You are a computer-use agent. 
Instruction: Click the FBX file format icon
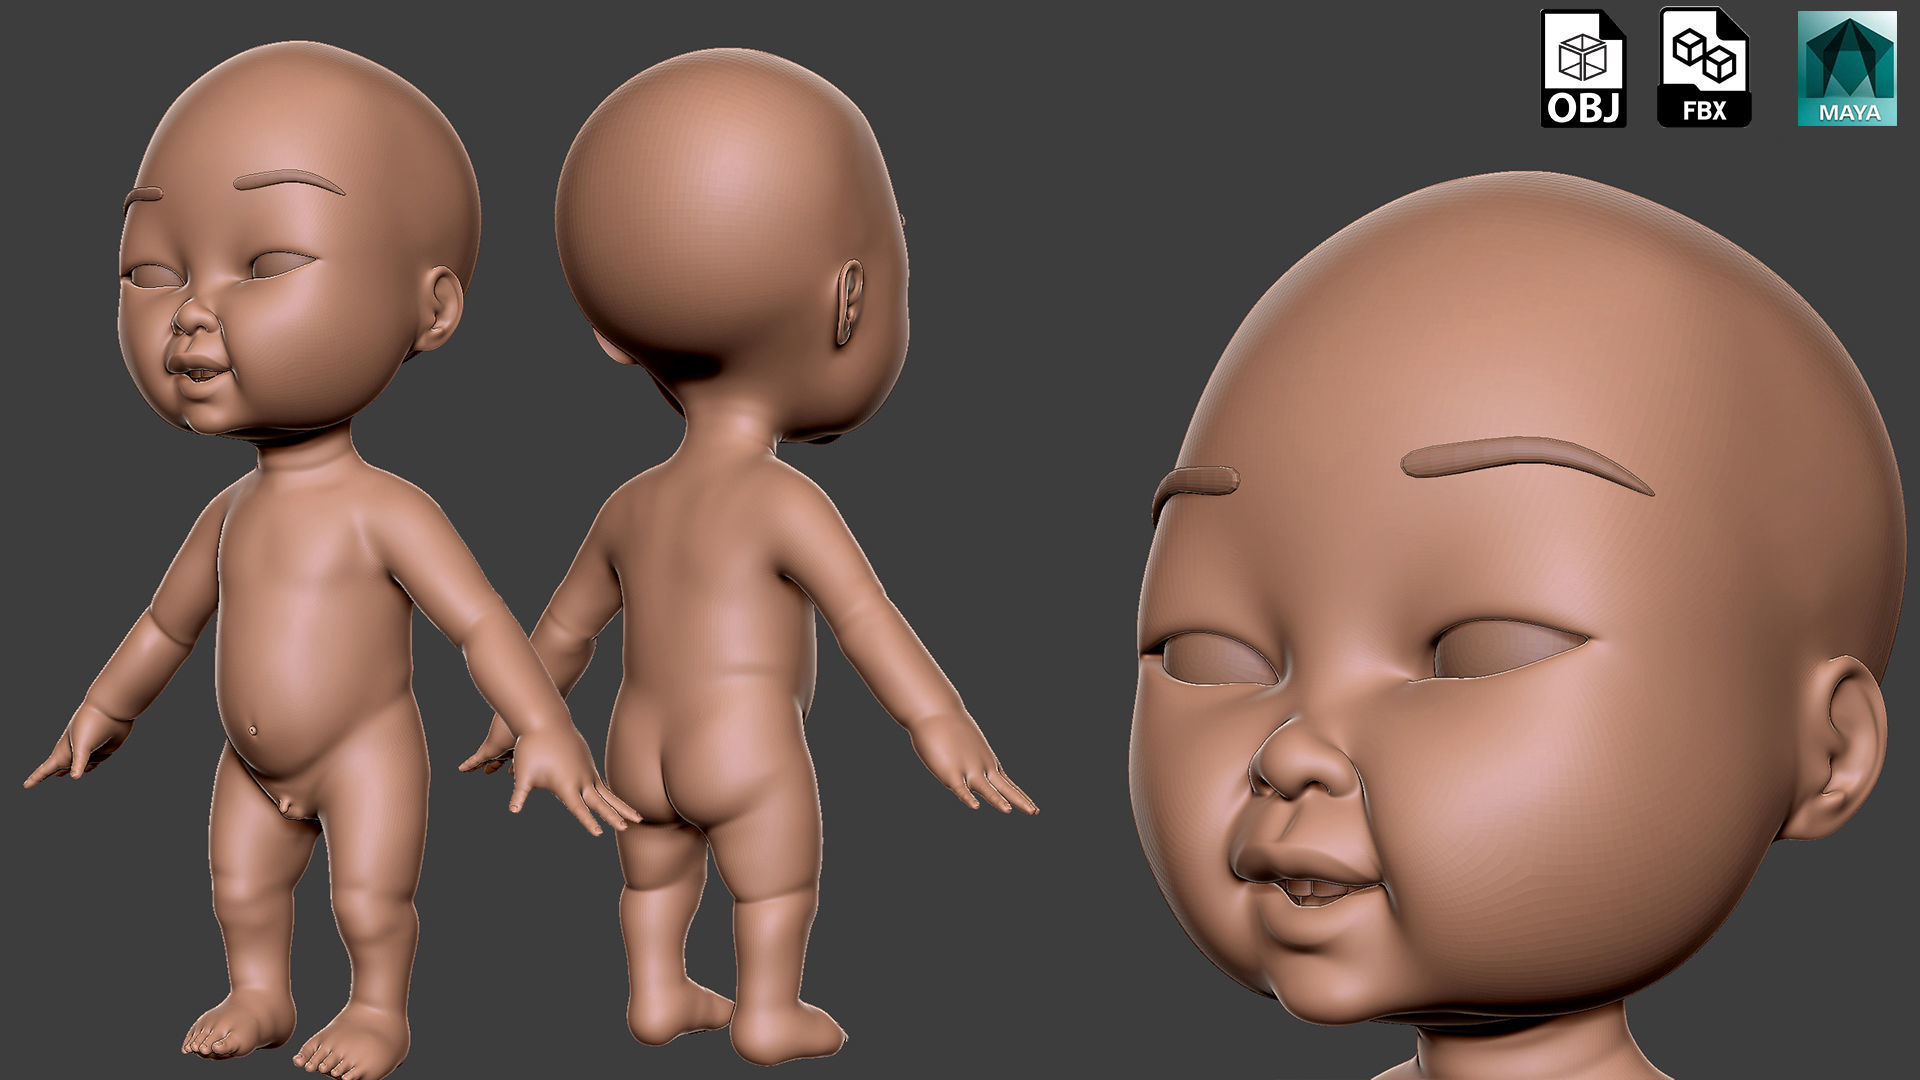(1704, 68)
